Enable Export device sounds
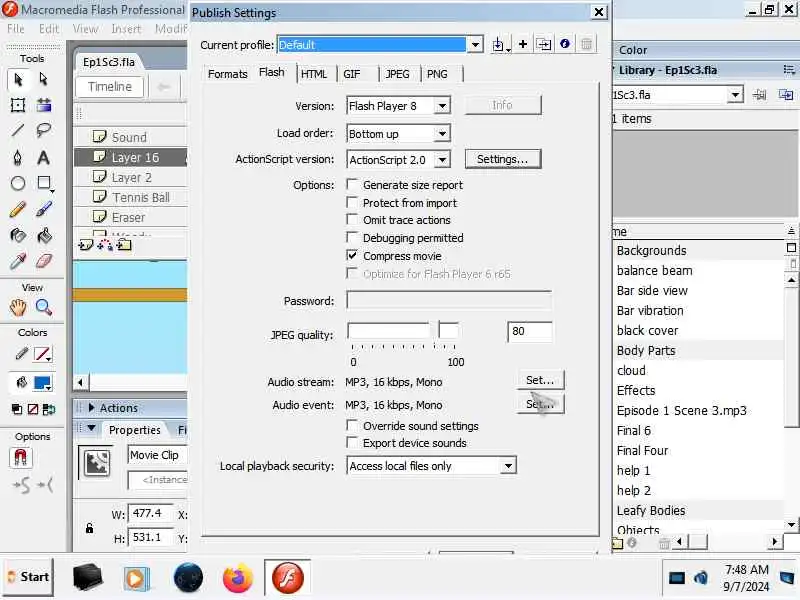This screenshot has height=600, width=800. pyautogui.click(x=352, y=442)
